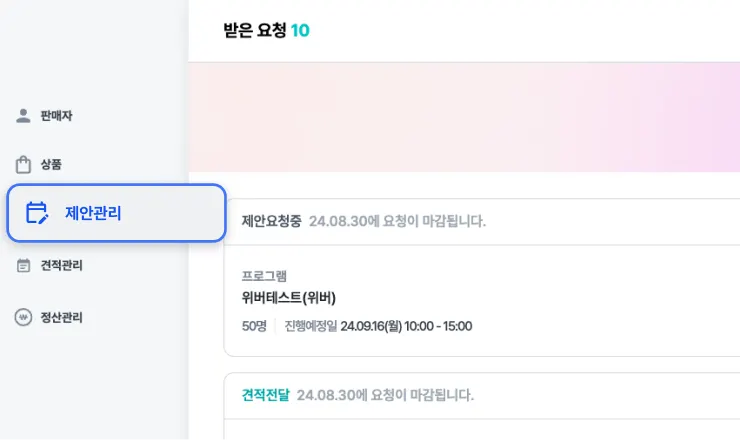Open the 판매자 menu label
740x440 pixels.
[56, 116]
